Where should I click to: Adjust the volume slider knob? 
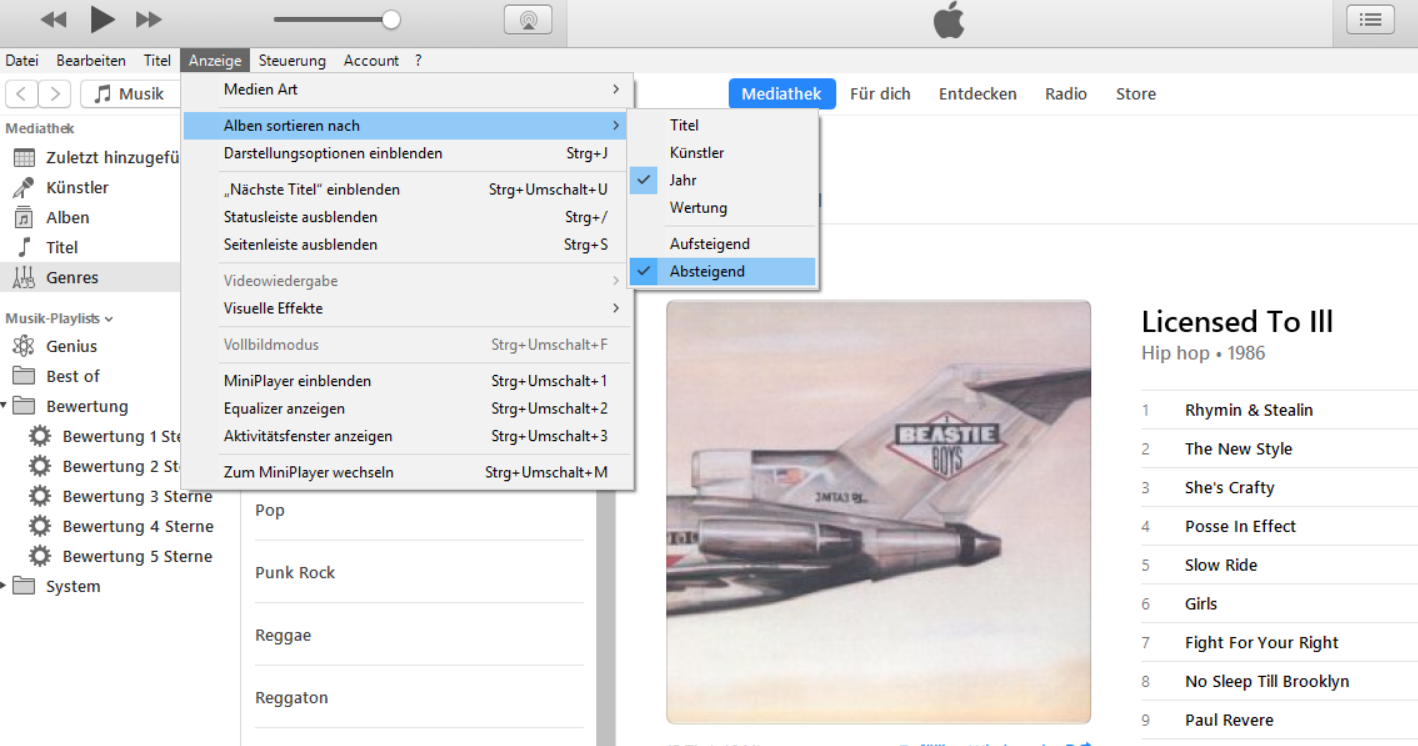[x=391, y=19]
